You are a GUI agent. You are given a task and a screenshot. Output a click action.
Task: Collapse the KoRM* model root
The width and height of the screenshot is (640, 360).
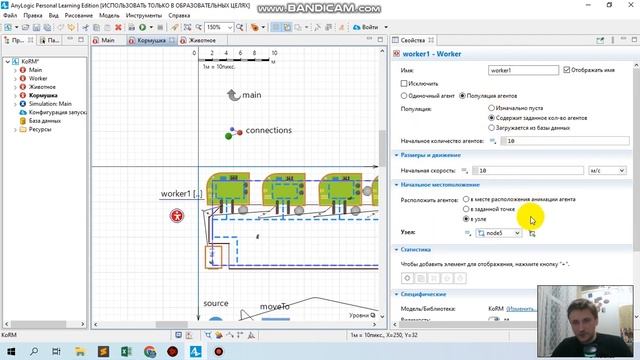pyautogui.click(x=8, y=61)
